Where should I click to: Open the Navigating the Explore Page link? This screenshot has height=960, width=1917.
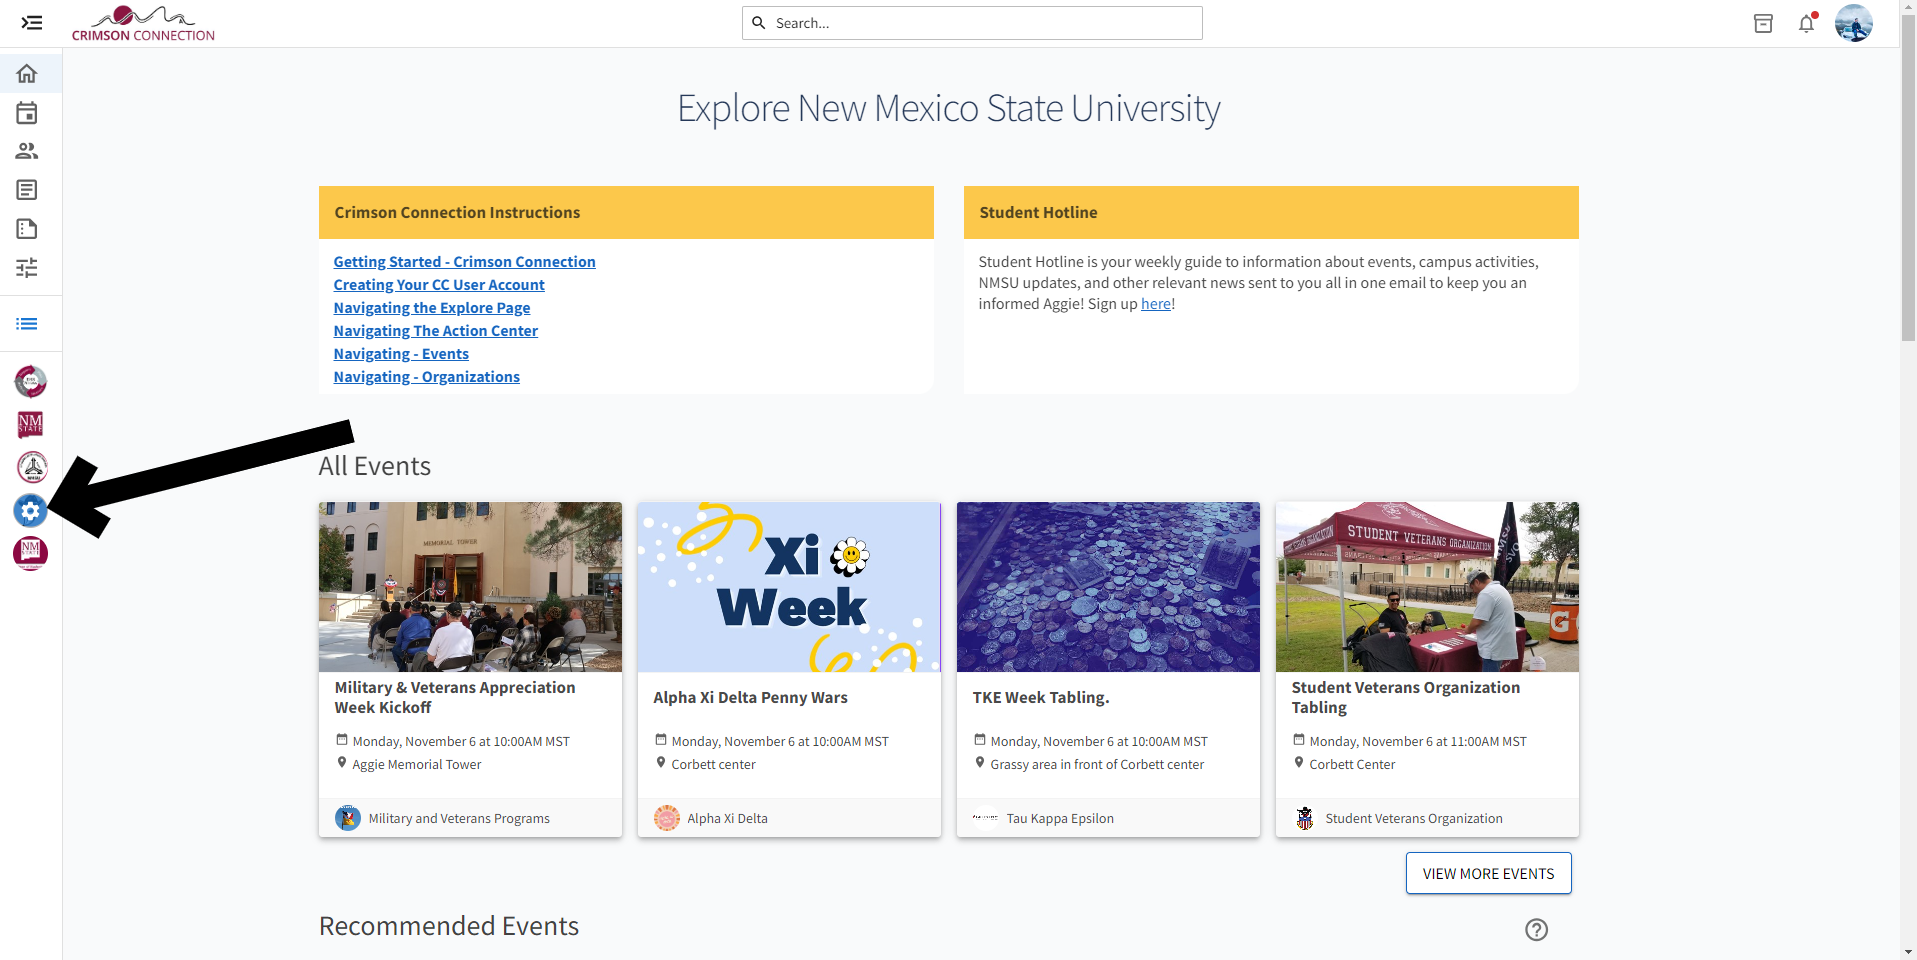pos(431,308)
